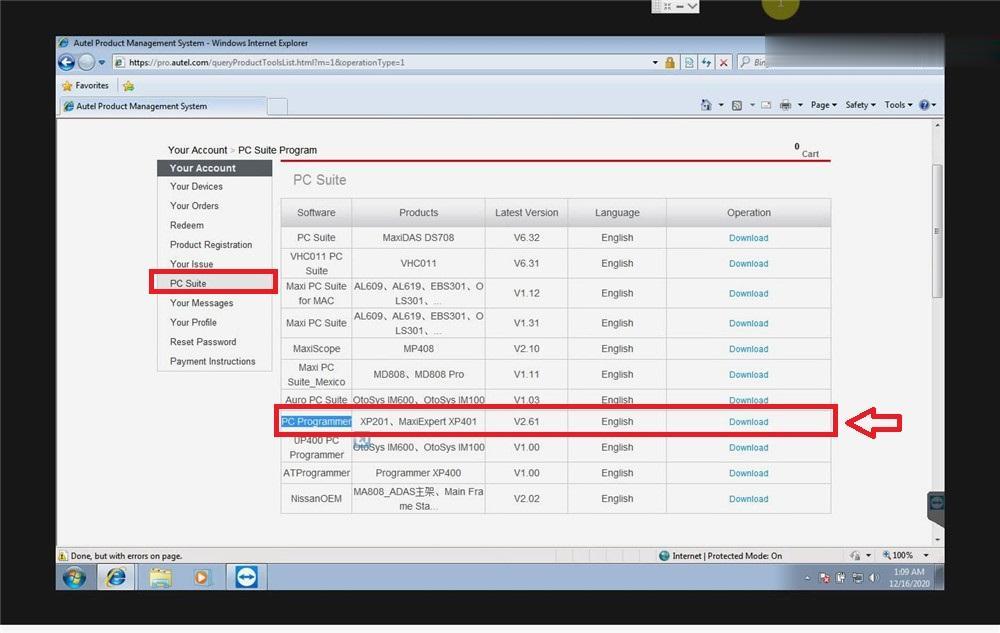Refresh the page with the Refresh icon
The image size is (1000, 633).
pos(706,62)
